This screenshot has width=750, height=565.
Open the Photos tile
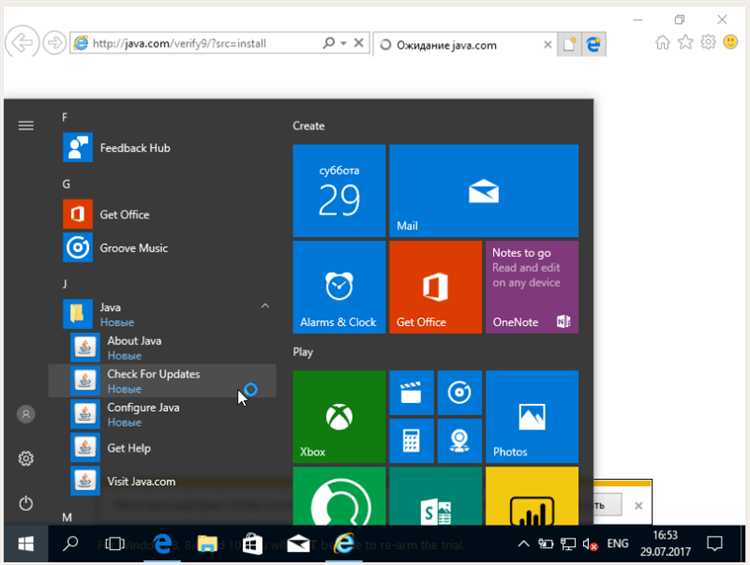coord(531,417)
